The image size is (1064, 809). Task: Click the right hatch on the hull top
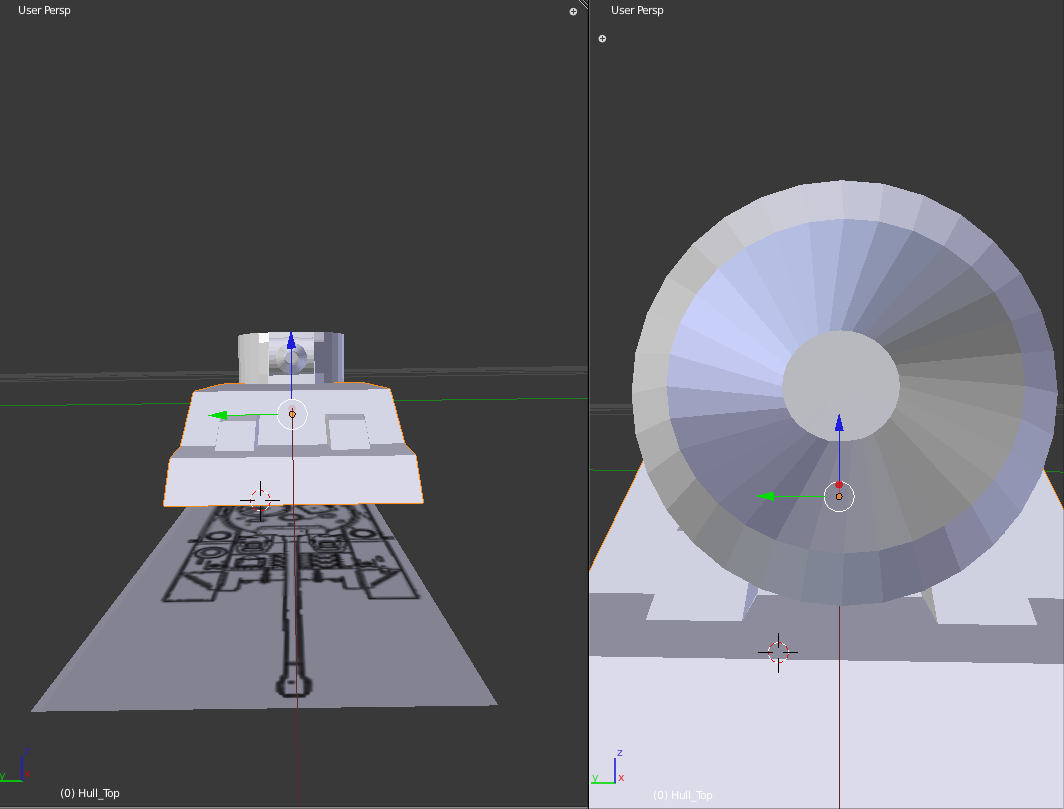coord(349,434)
